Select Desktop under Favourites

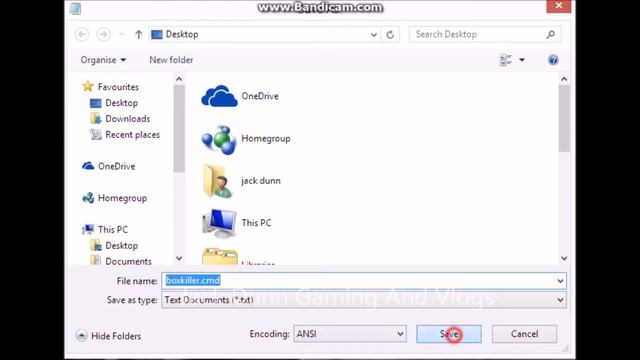[114, 103]
